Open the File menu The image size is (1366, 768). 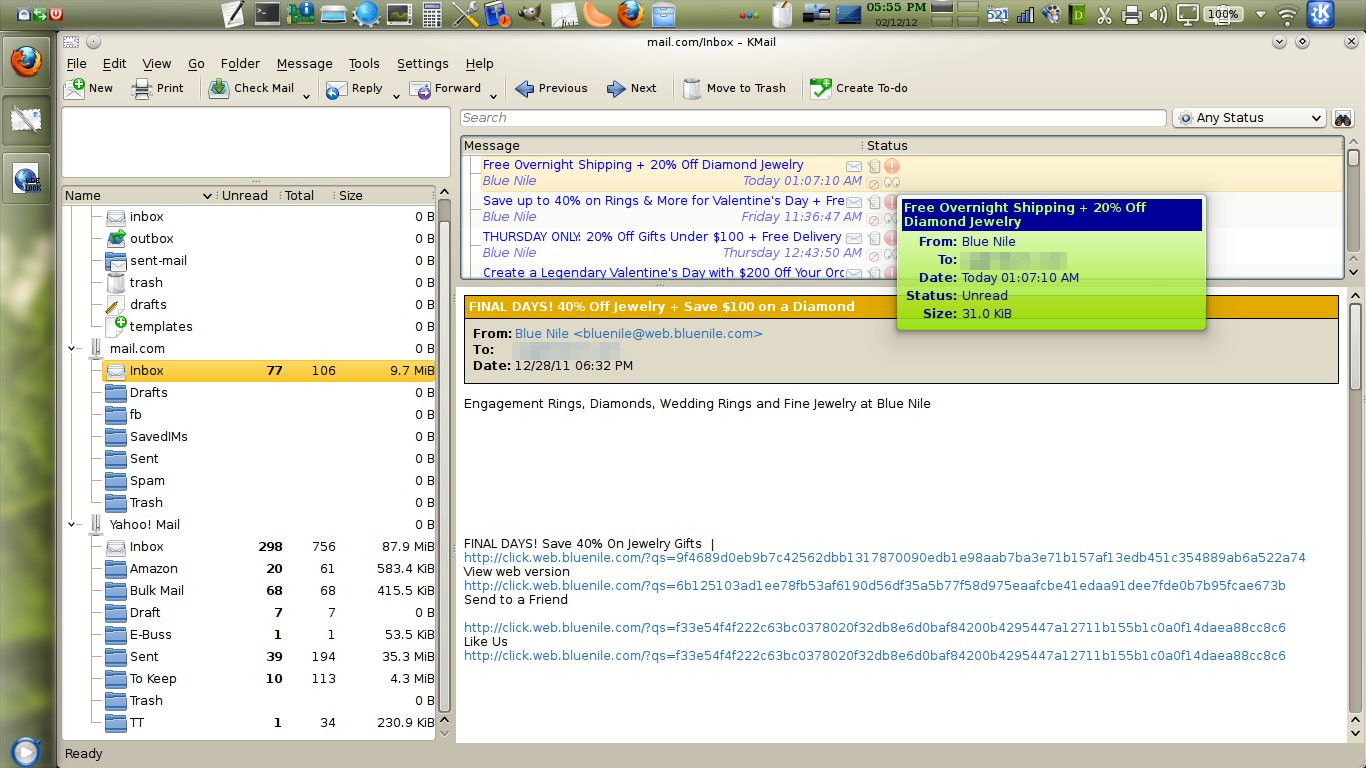click(76, 63)
